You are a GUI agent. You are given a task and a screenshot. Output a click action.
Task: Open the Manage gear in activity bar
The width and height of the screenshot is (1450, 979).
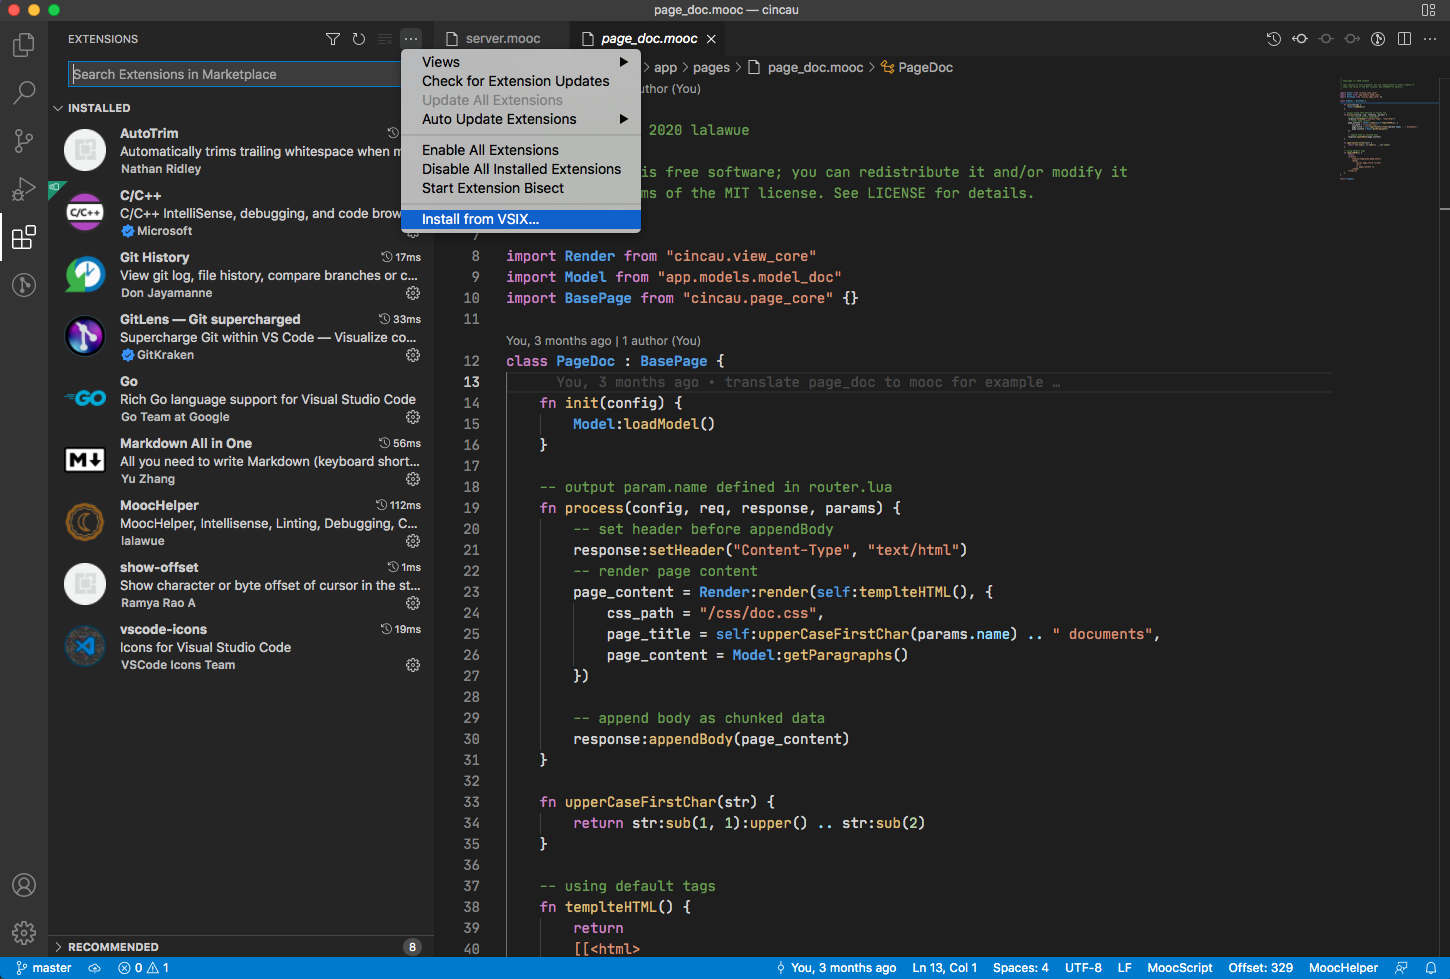(24, 933)
